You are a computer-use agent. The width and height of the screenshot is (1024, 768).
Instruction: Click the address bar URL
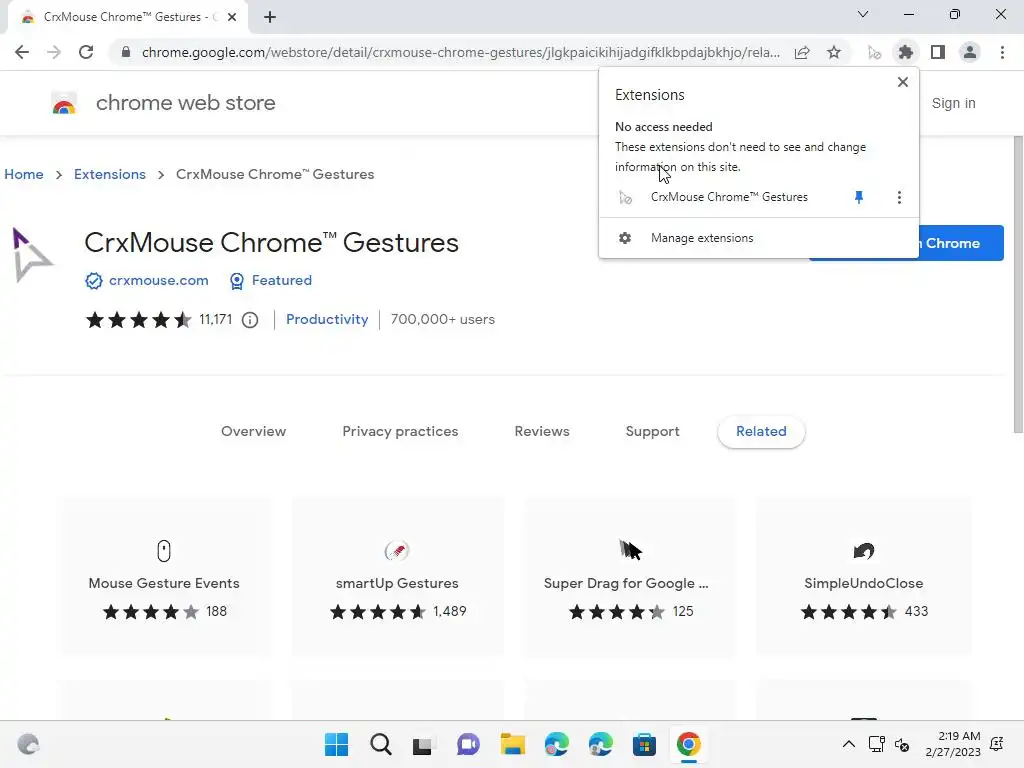pyautogui.click(x=460, y=52)
